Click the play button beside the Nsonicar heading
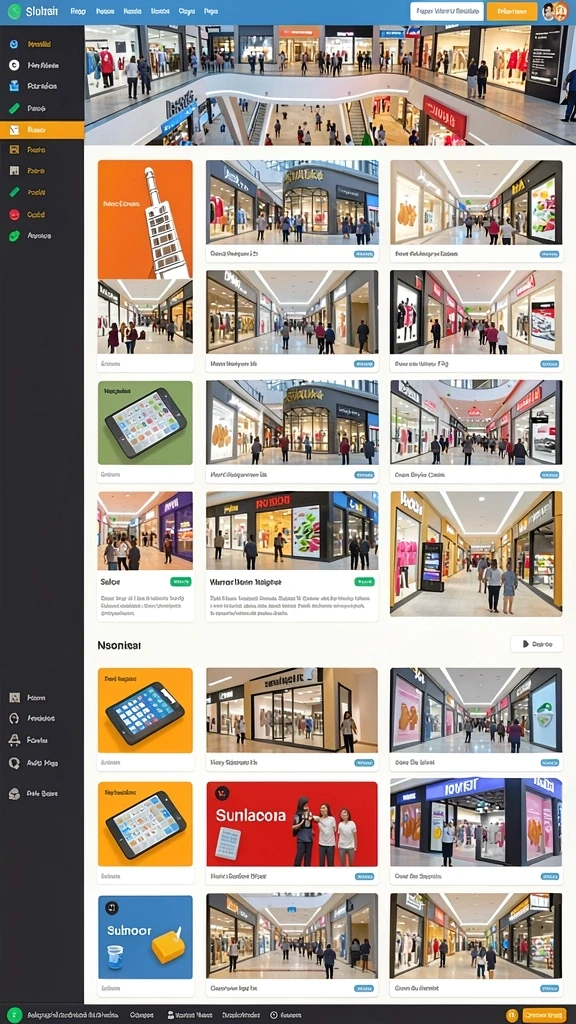 (537, 644)
